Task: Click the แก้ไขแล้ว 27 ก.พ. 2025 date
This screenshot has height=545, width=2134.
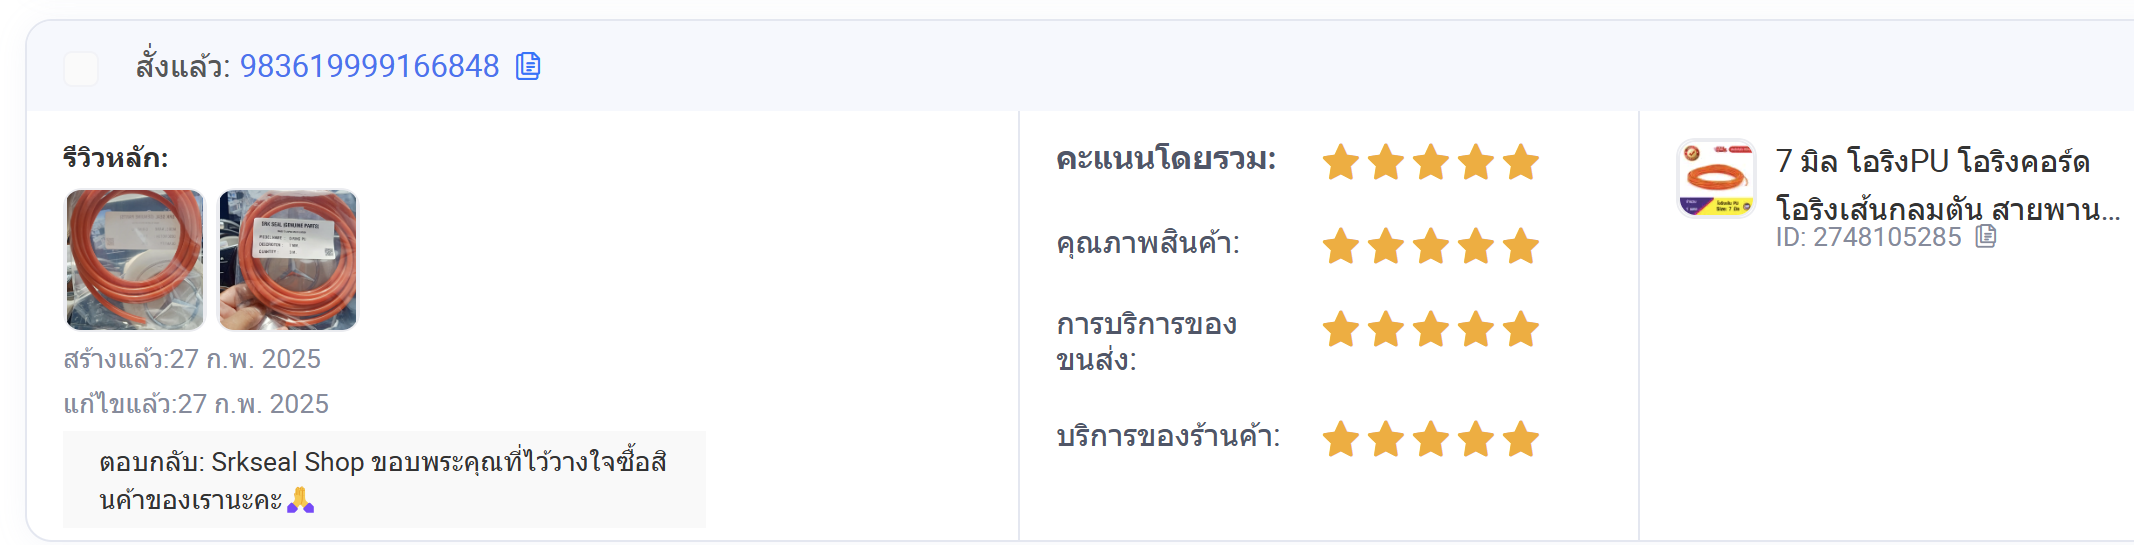Action: point(196,404)
